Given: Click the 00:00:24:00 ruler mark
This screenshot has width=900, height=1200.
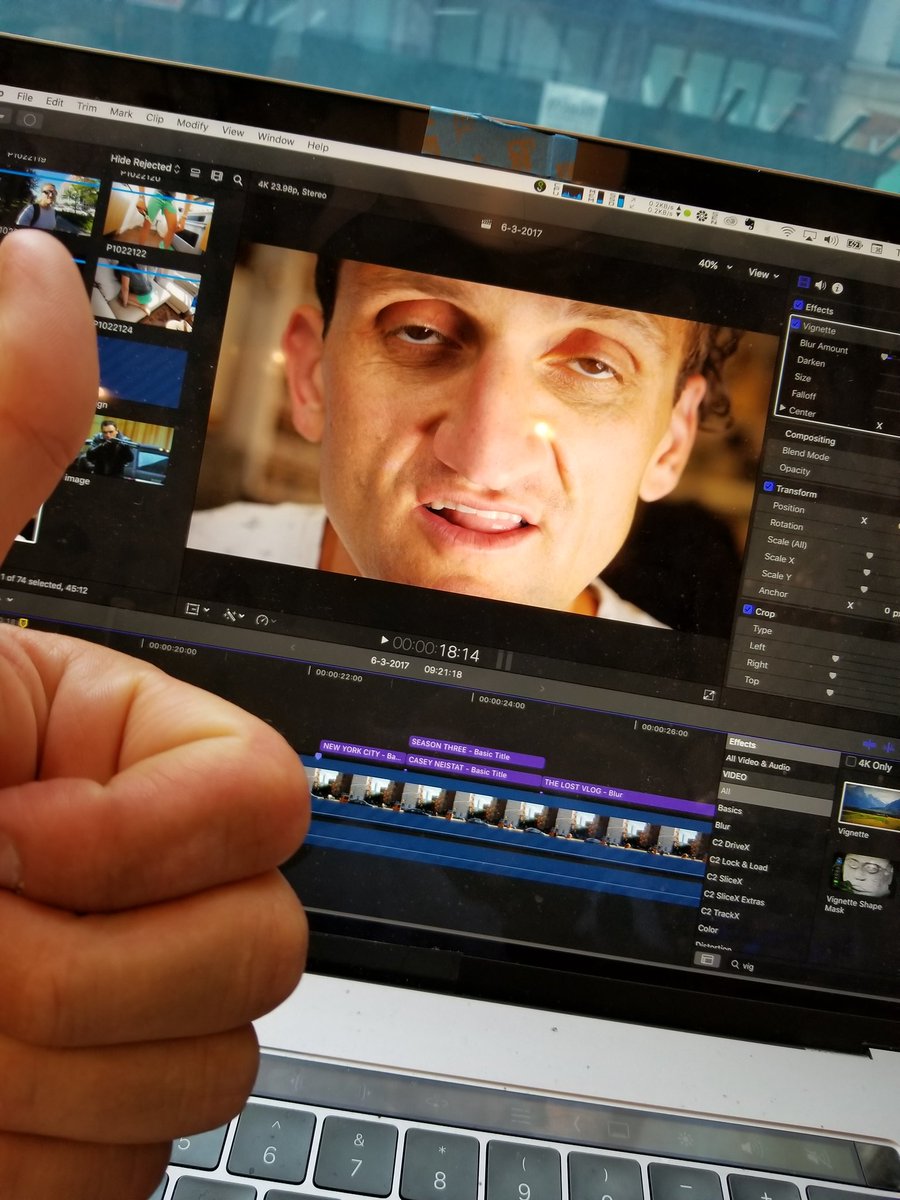Looking at the screenshot, I should point(501,704).
